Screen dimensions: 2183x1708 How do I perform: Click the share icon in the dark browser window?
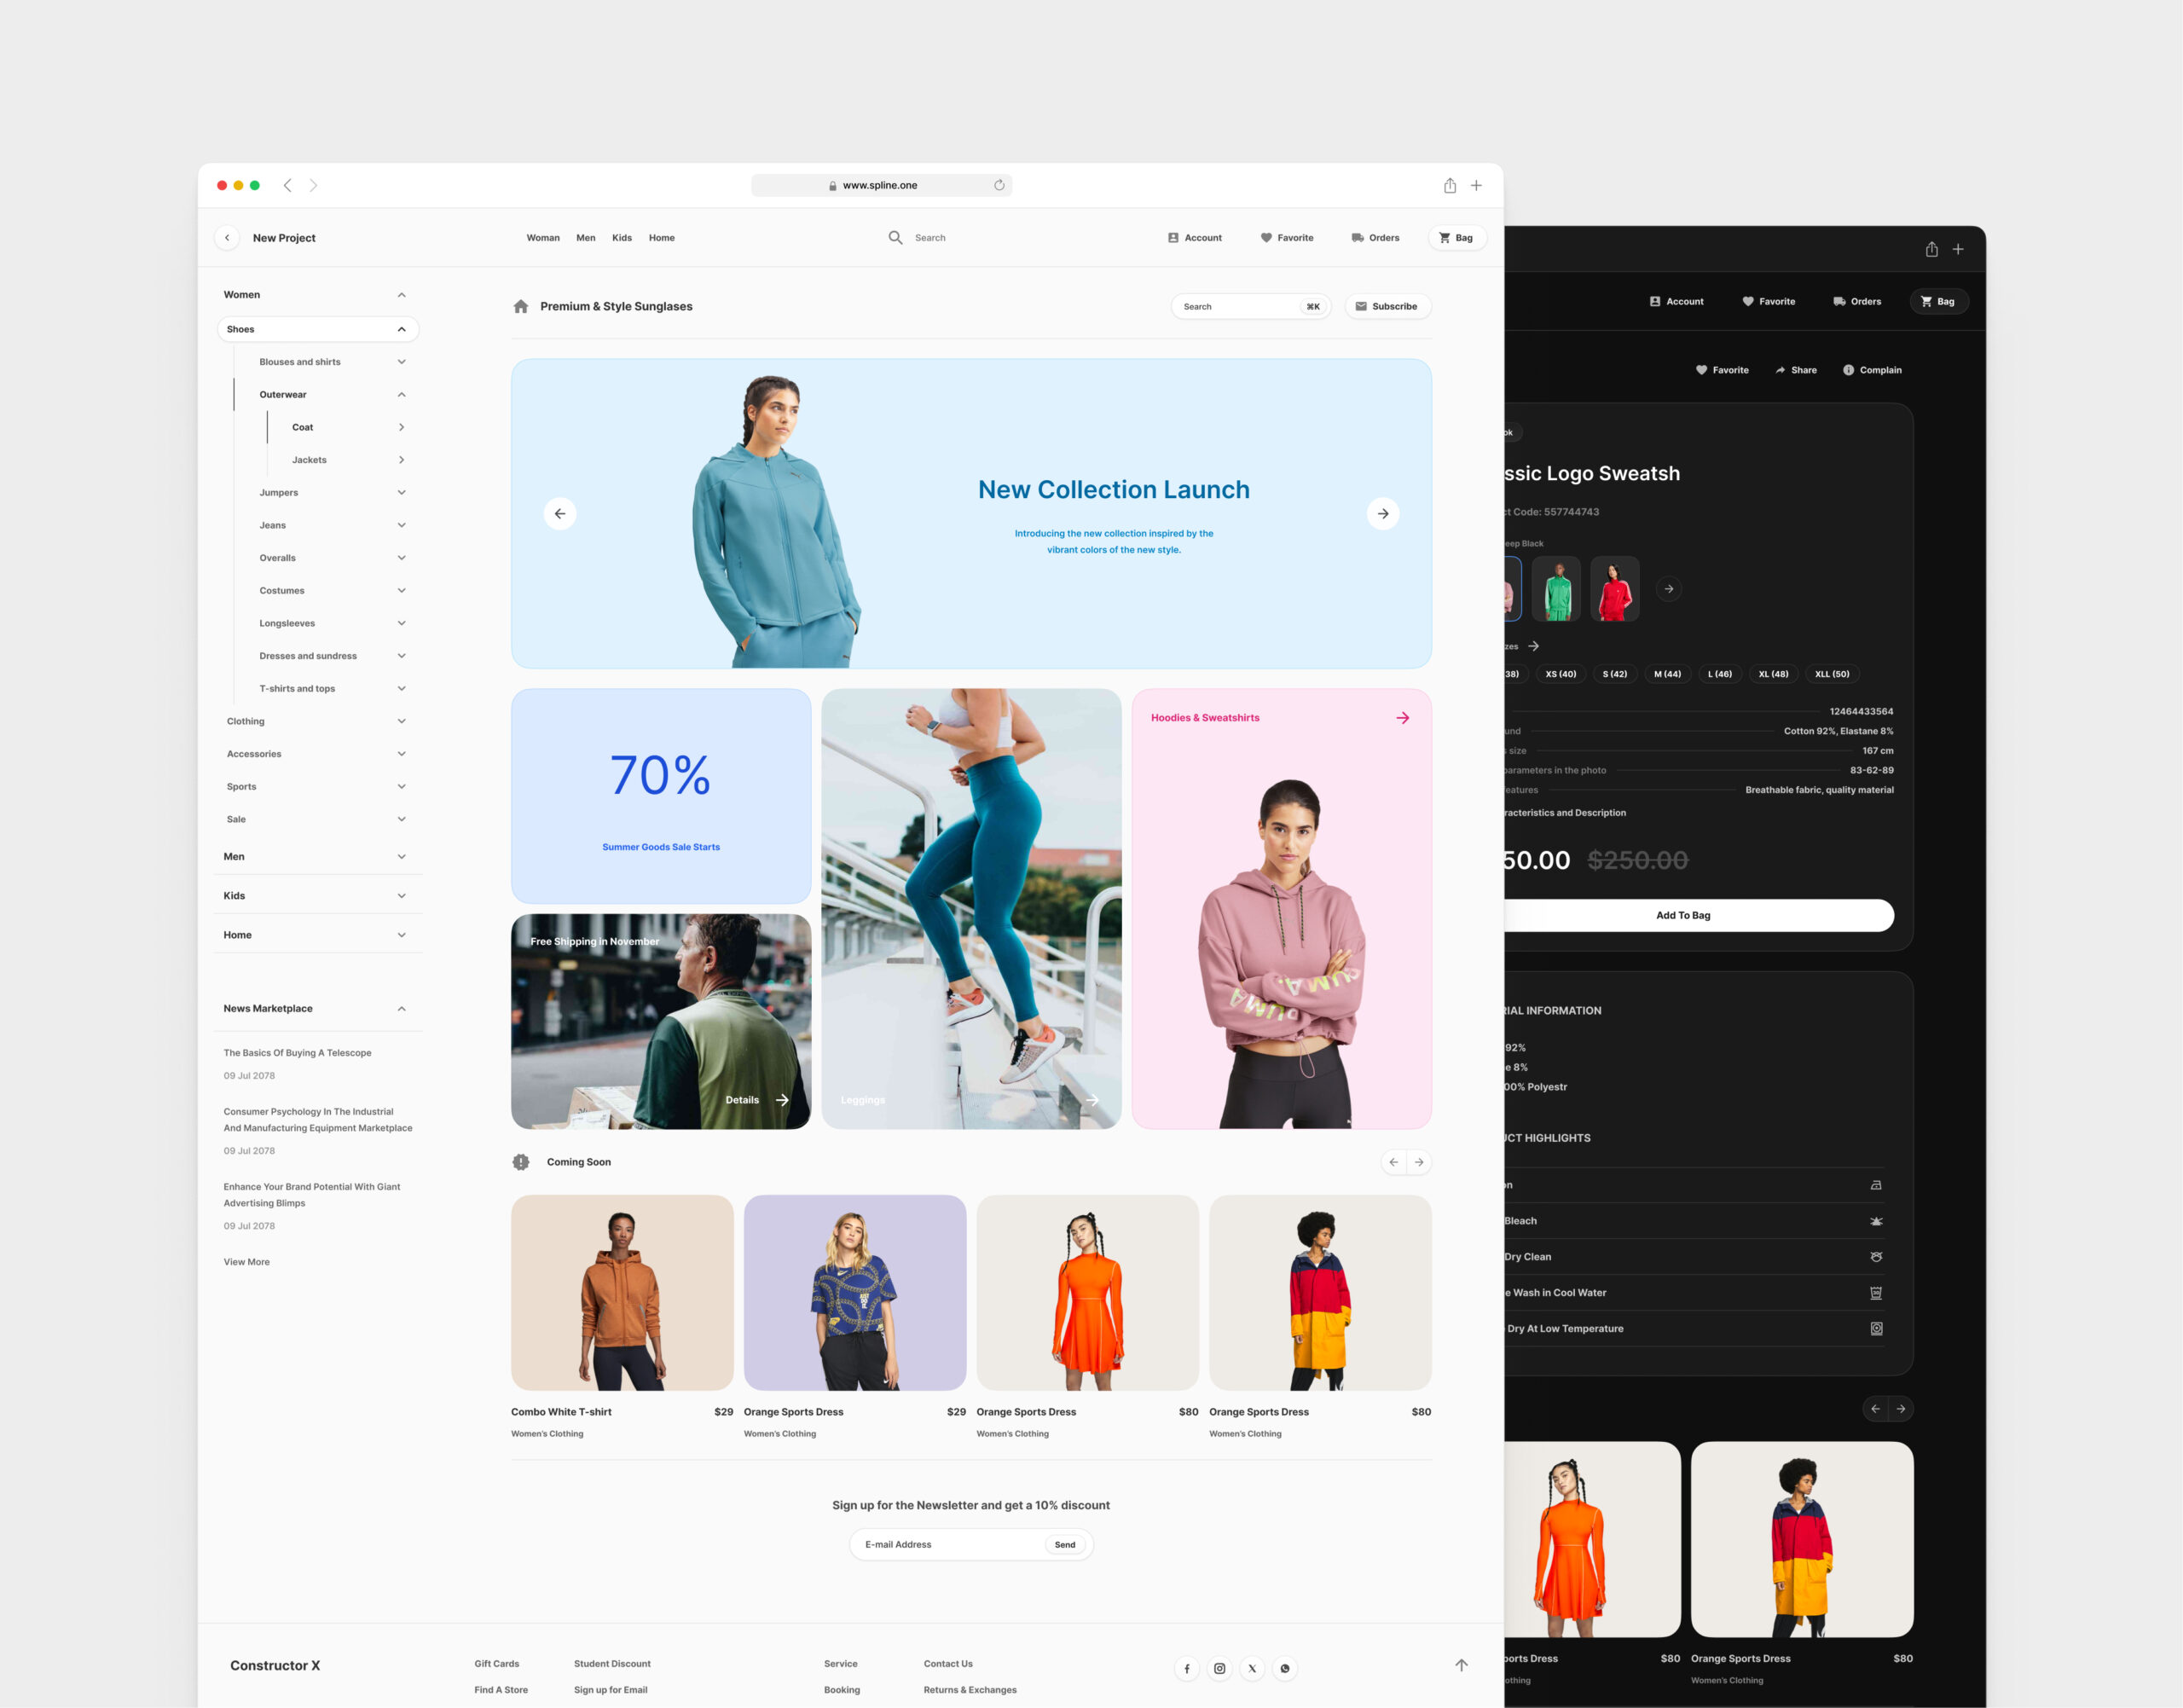(x=1931, y=249)
